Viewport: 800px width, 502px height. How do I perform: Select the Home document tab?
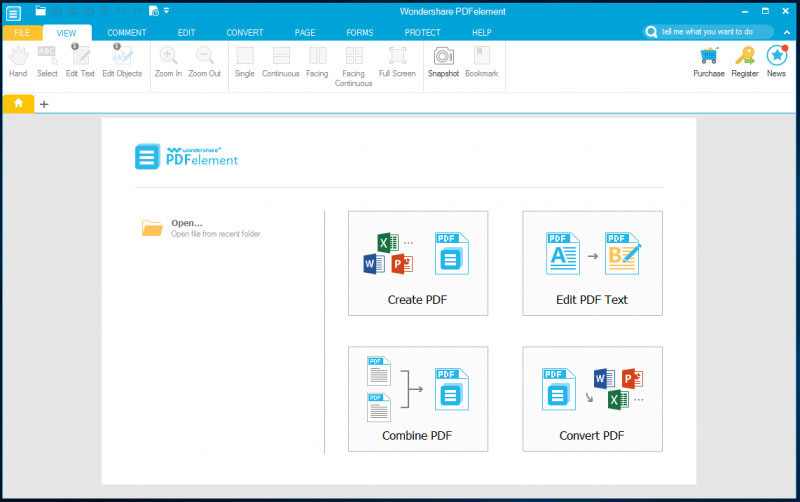click(x=18, y=104)
